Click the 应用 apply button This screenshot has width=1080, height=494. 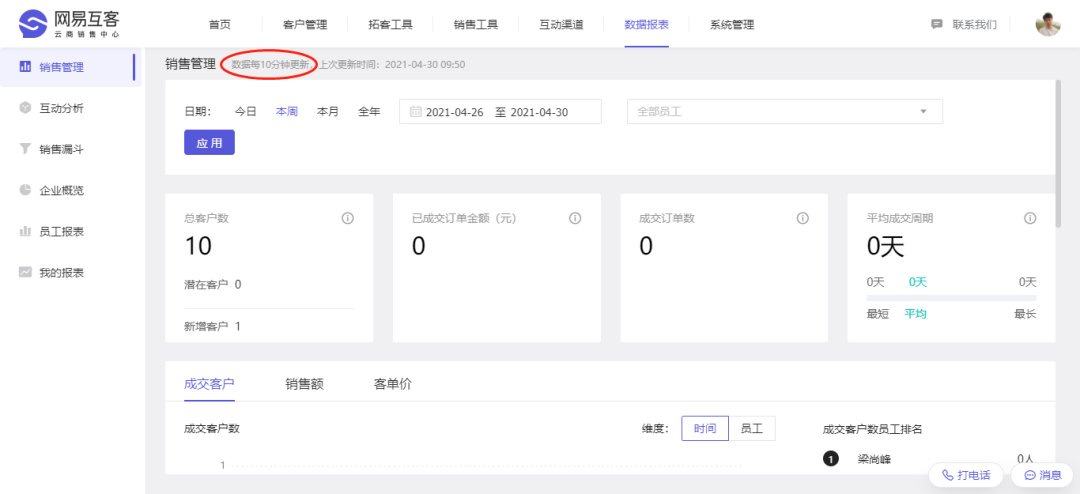coord(209,143)
